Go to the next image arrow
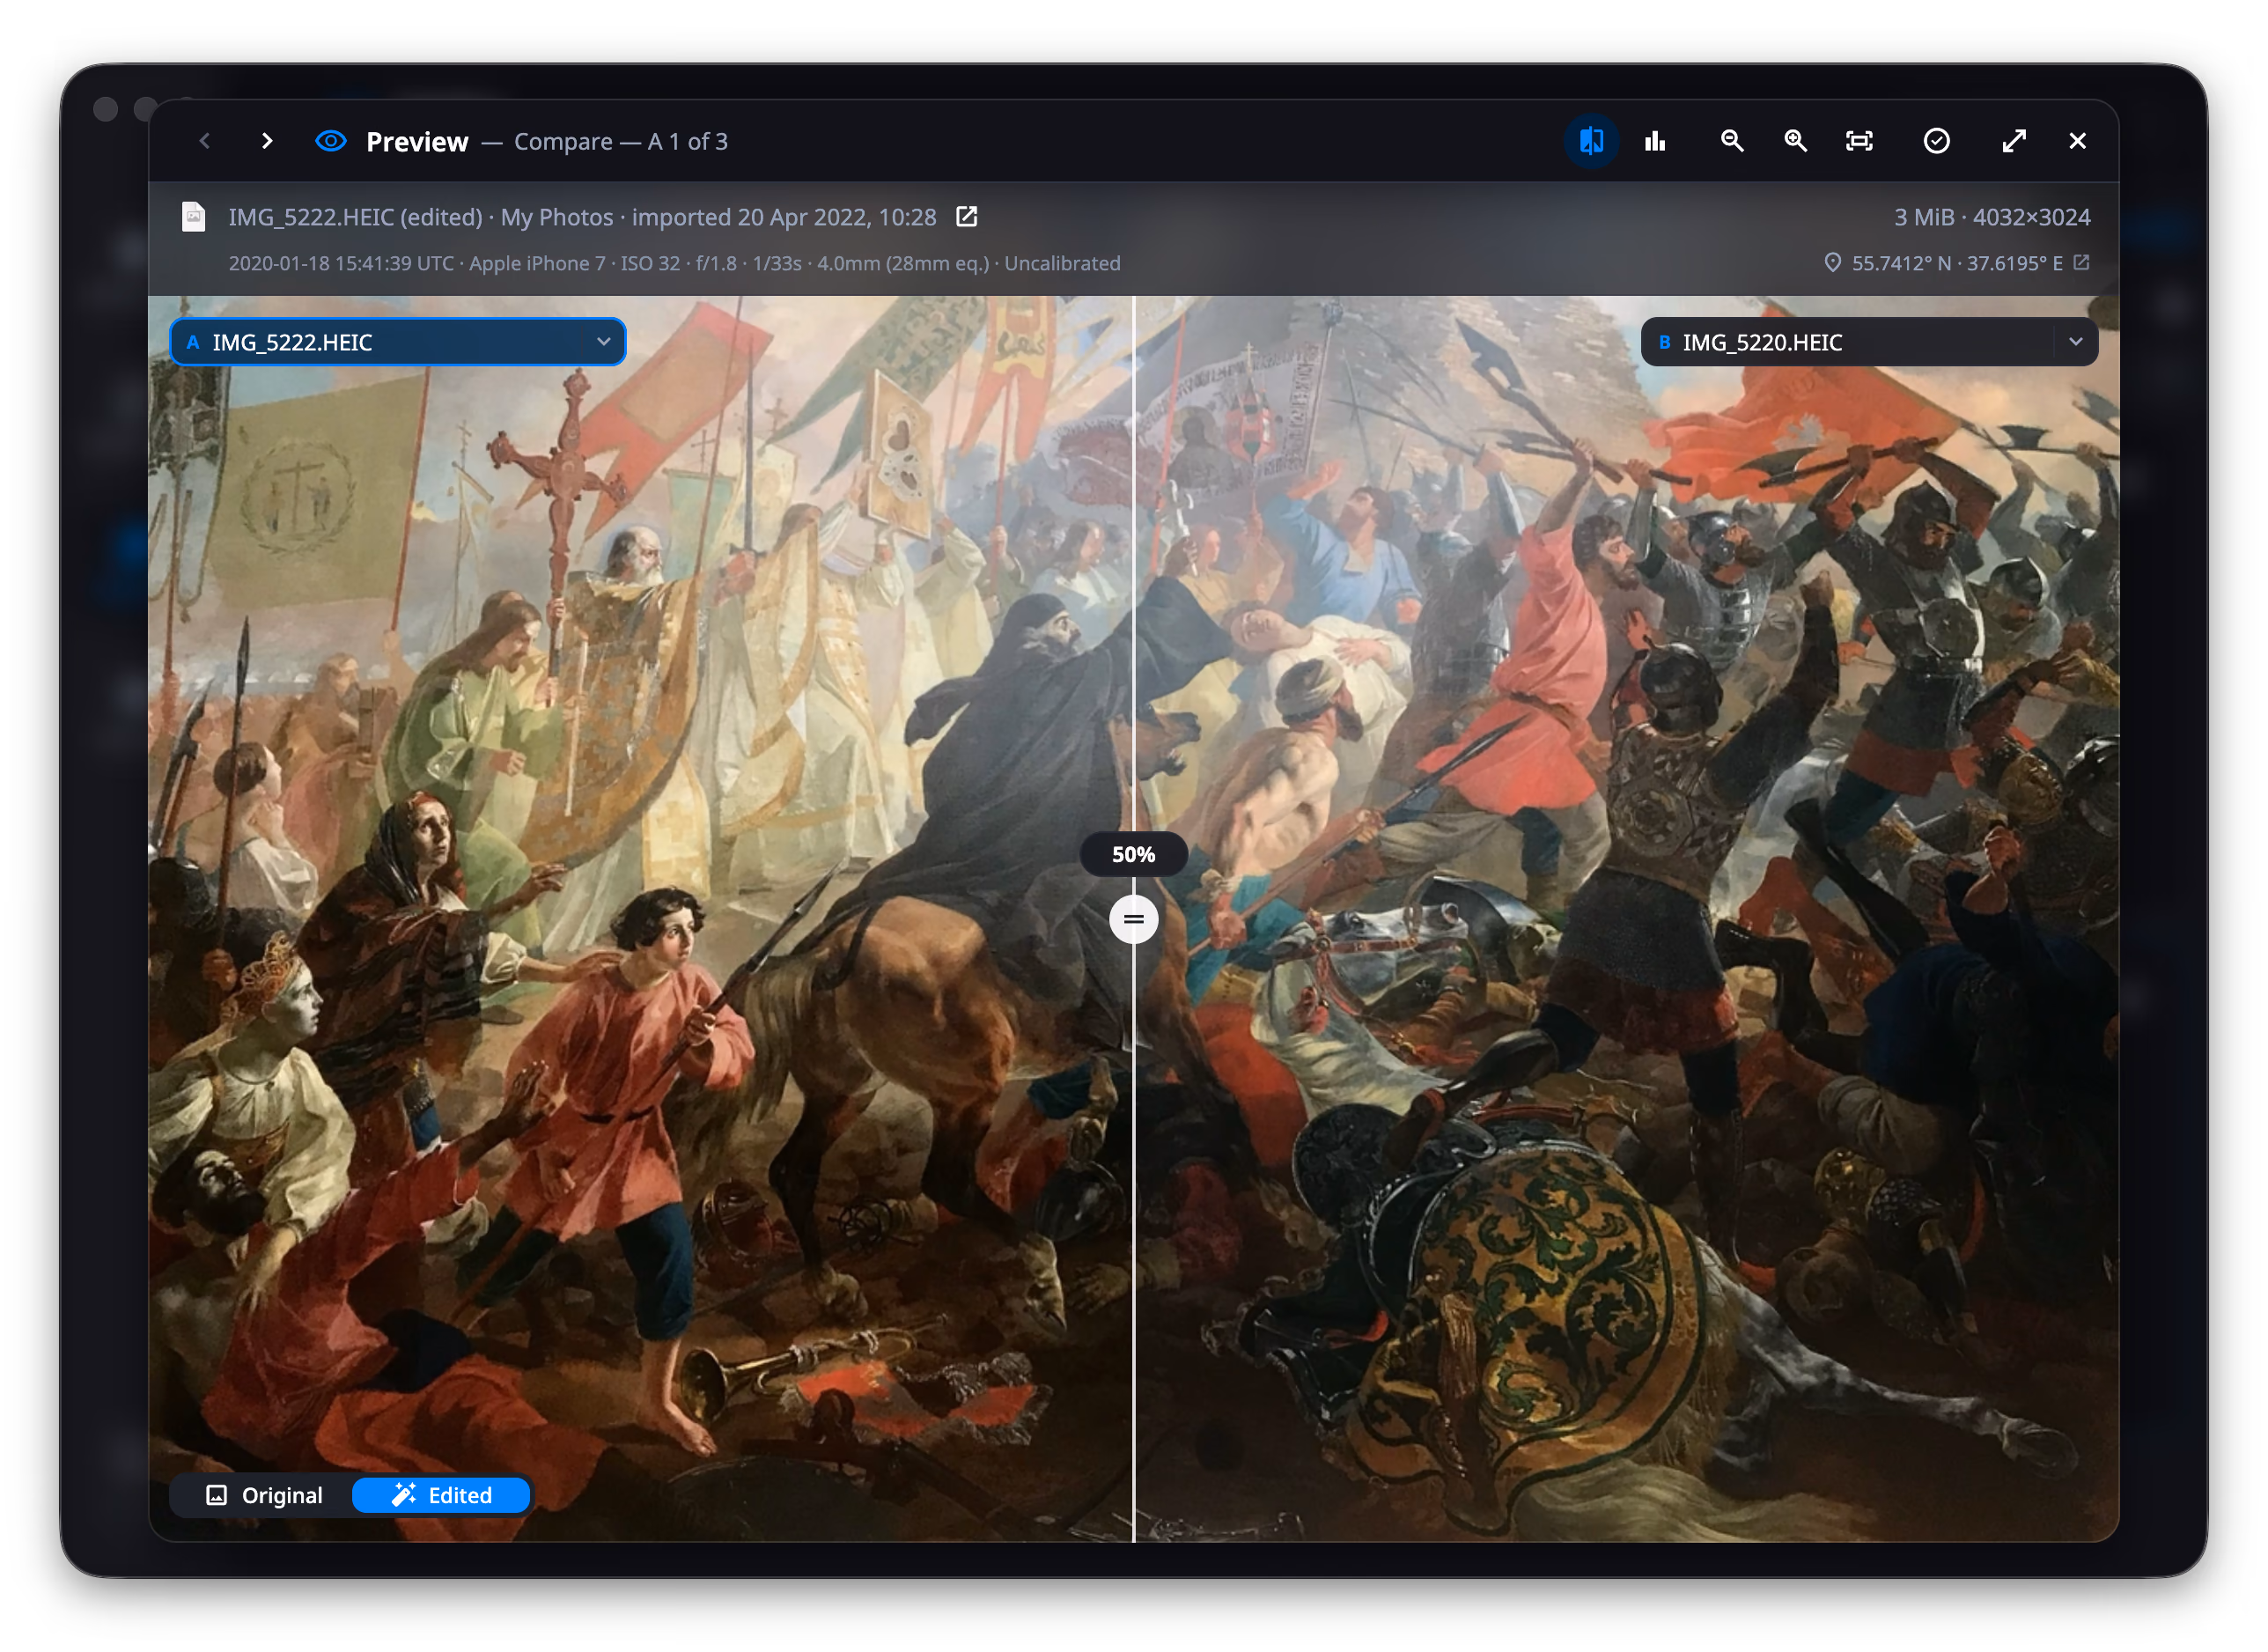The height and width of the screenshot is (1652, 2268). coord(266,141)
